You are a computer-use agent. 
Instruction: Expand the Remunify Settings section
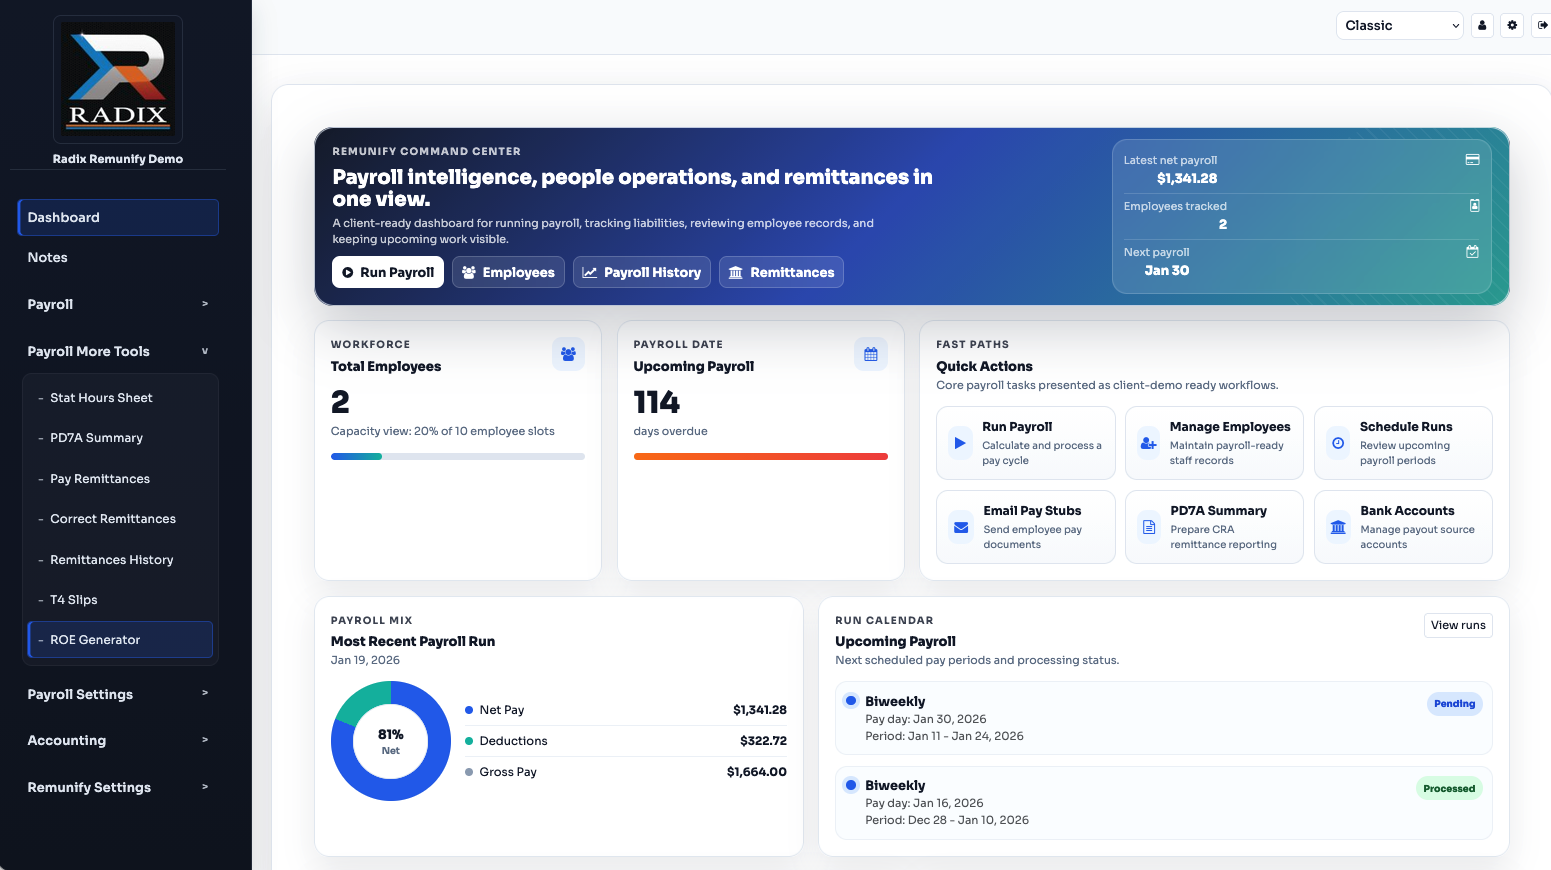point(118,787)
